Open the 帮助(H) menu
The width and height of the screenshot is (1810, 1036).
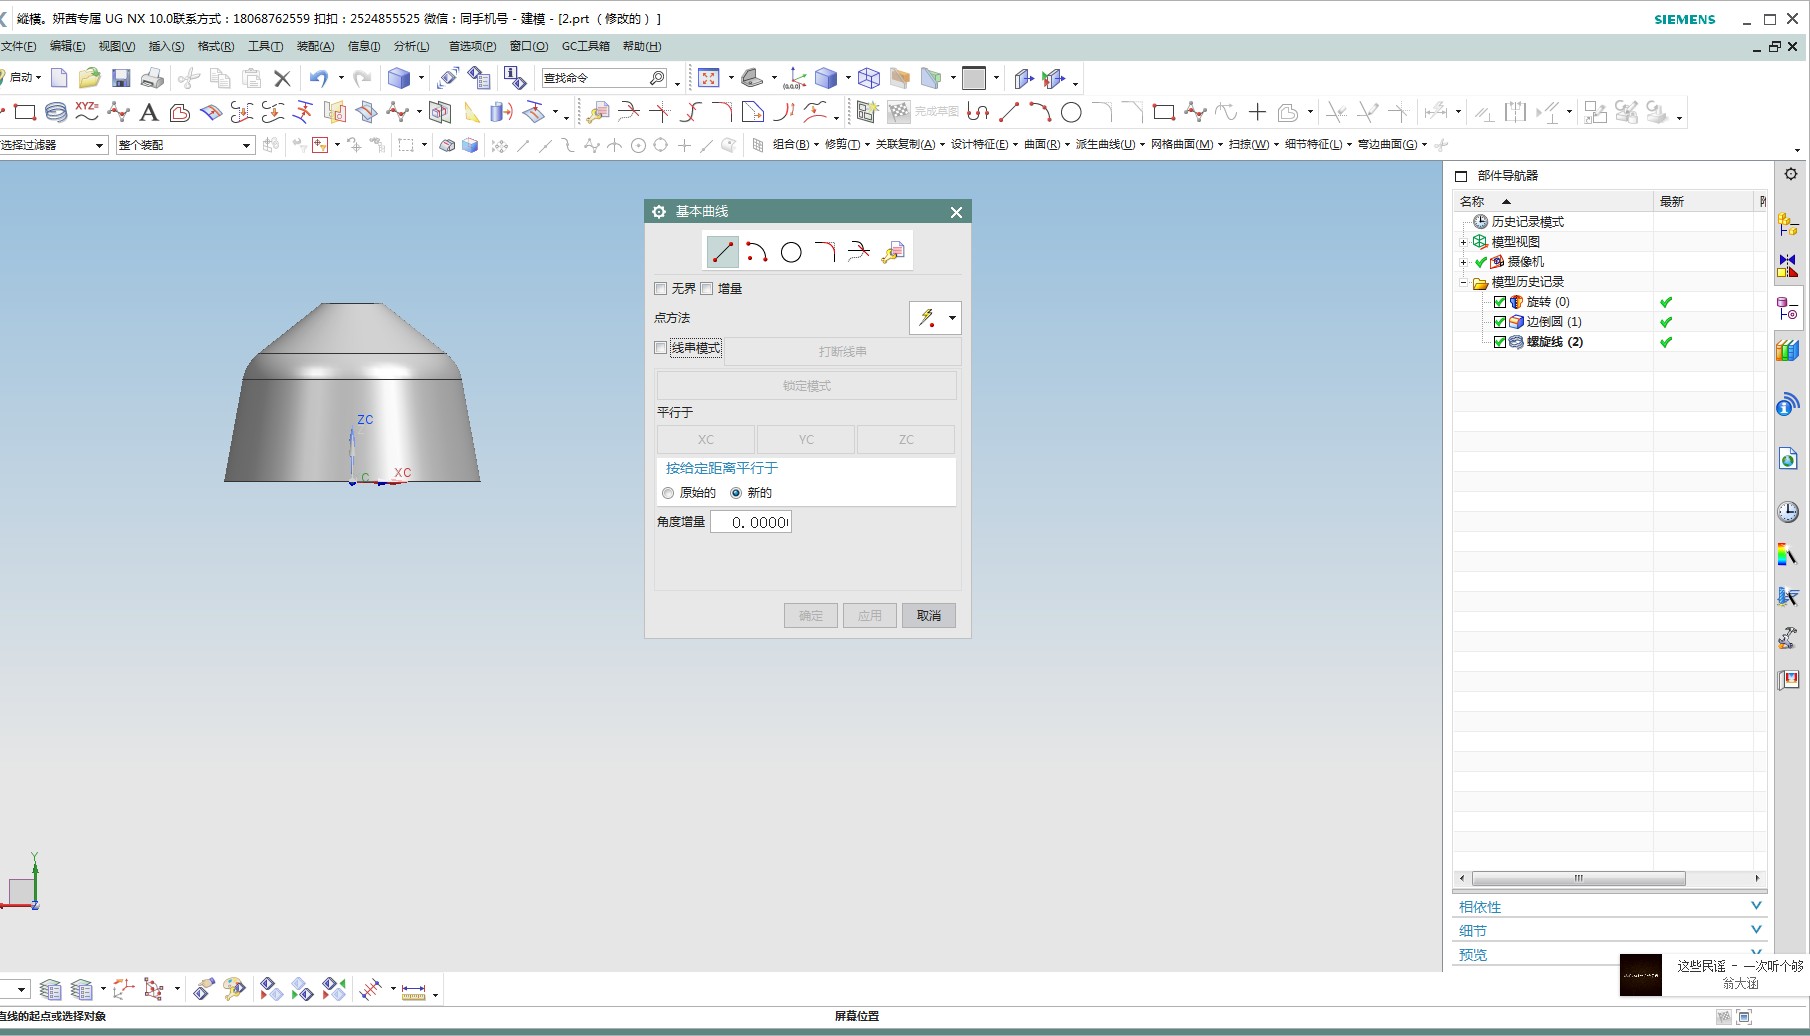641,46
